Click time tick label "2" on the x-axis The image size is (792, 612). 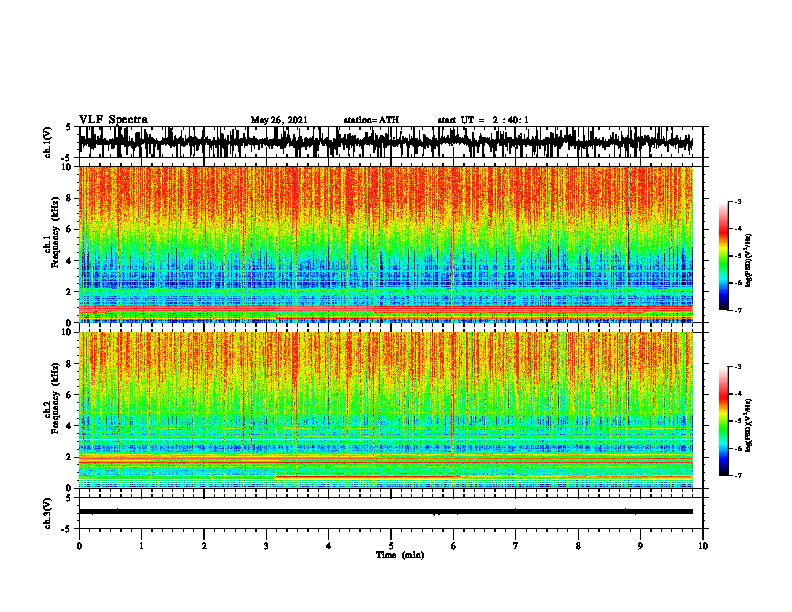204,546
